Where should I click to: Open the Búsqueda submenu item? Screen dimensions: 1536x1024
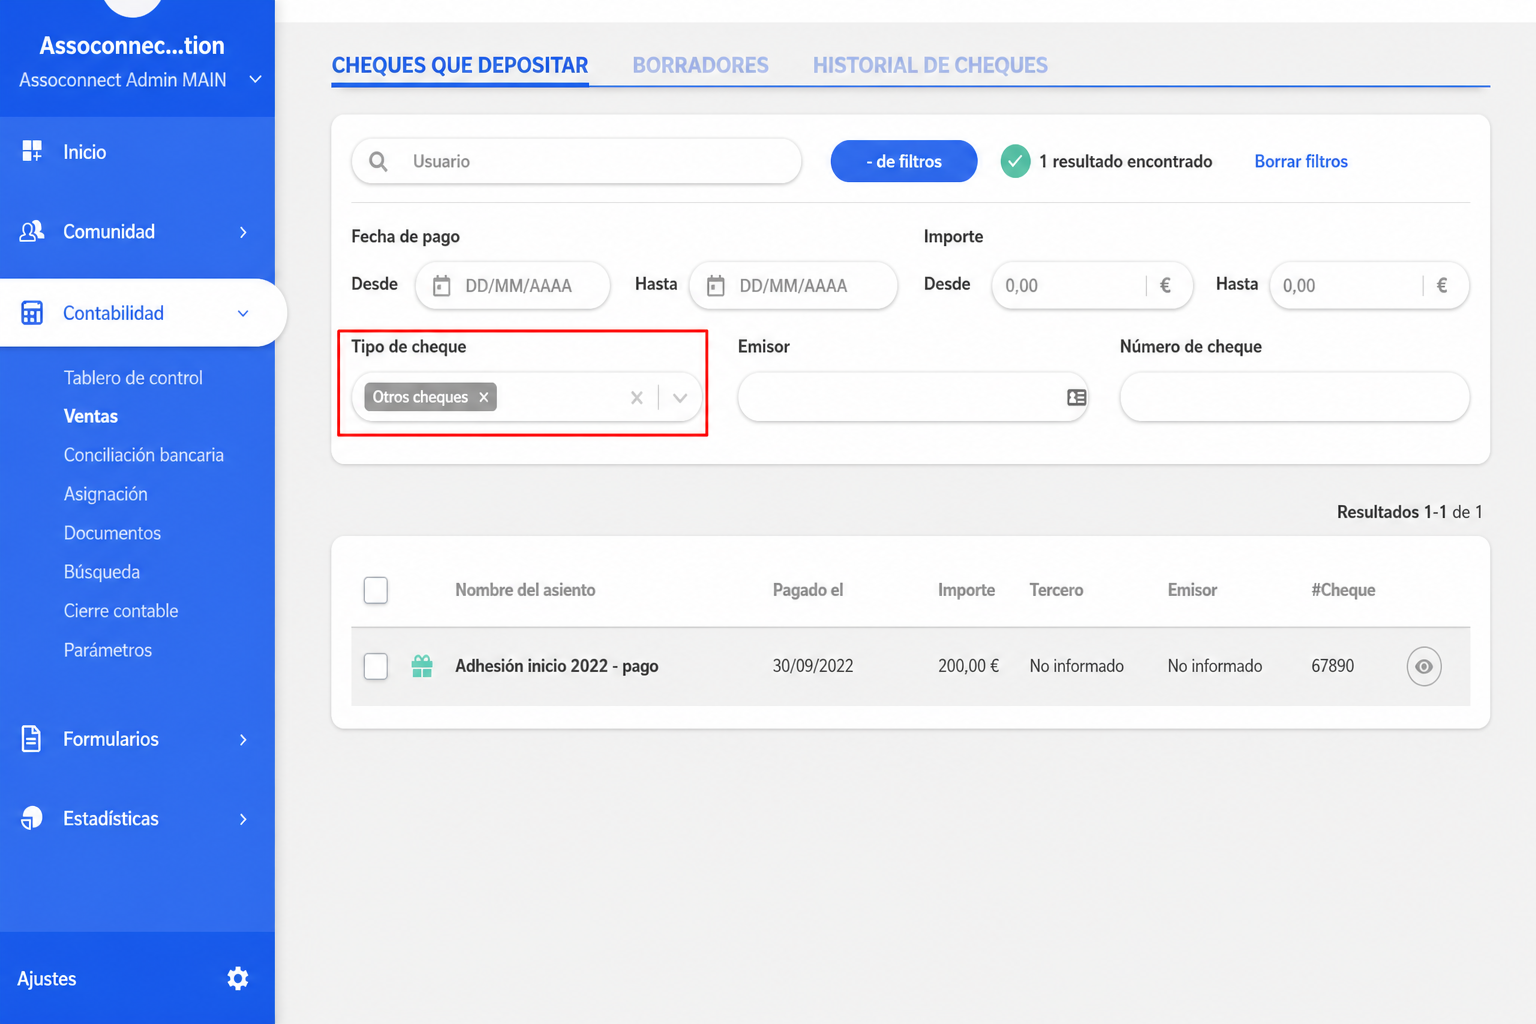102,572
